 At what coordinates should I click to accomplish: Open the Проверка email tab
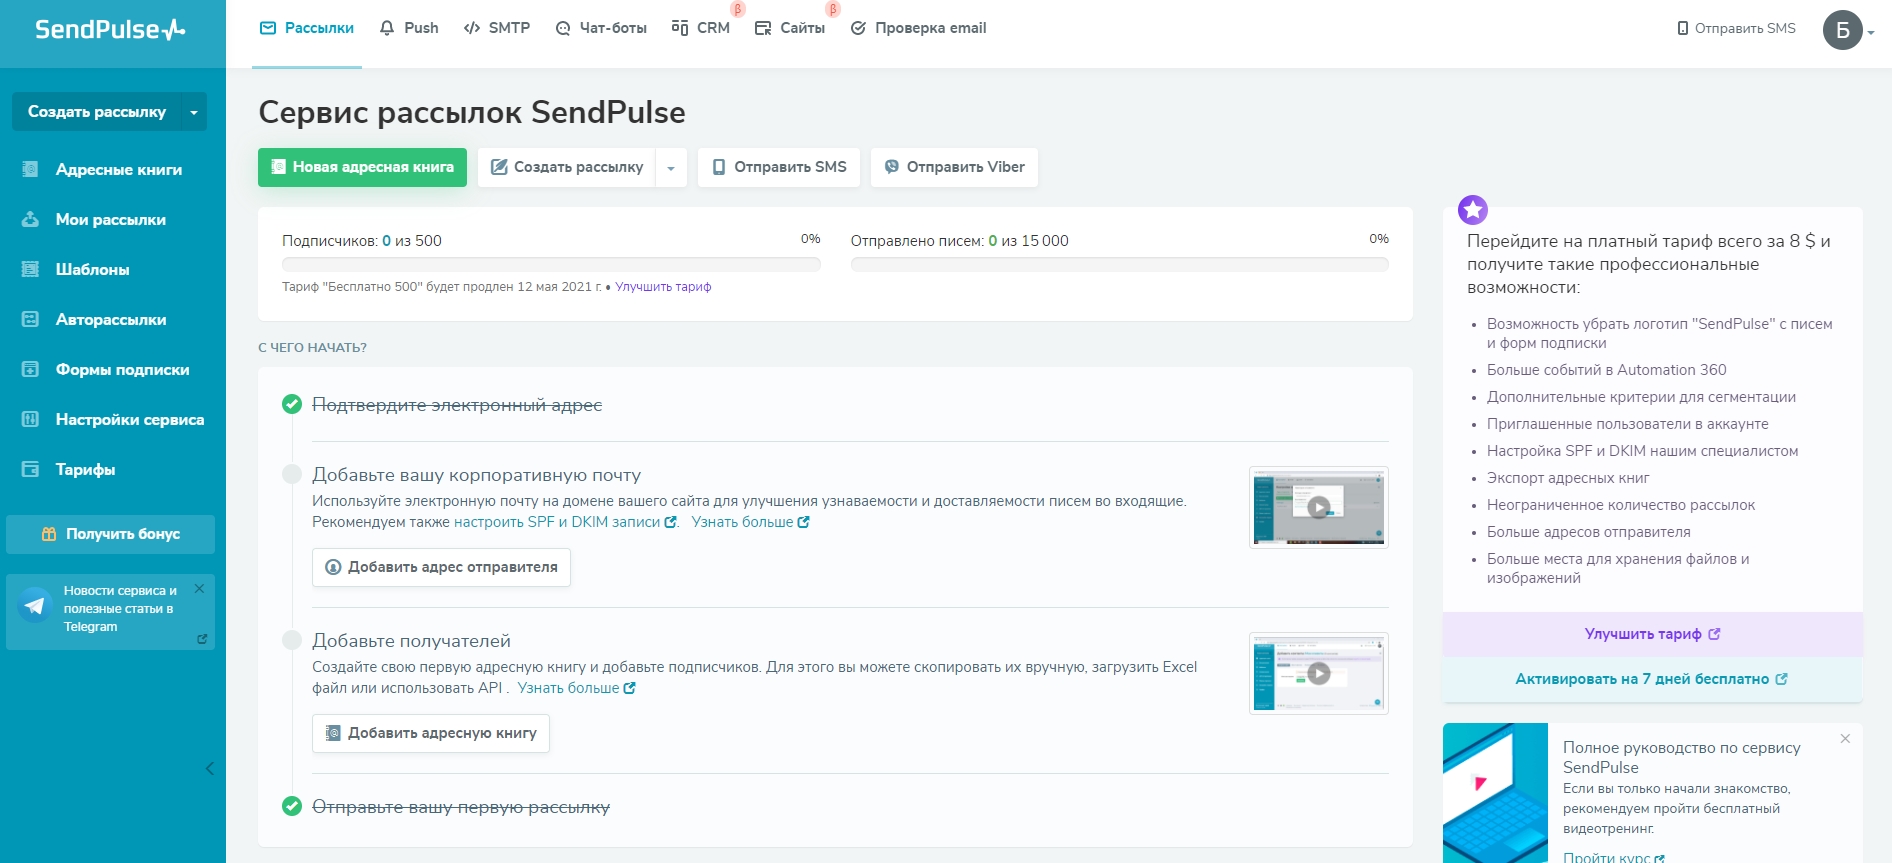[918, 28]
